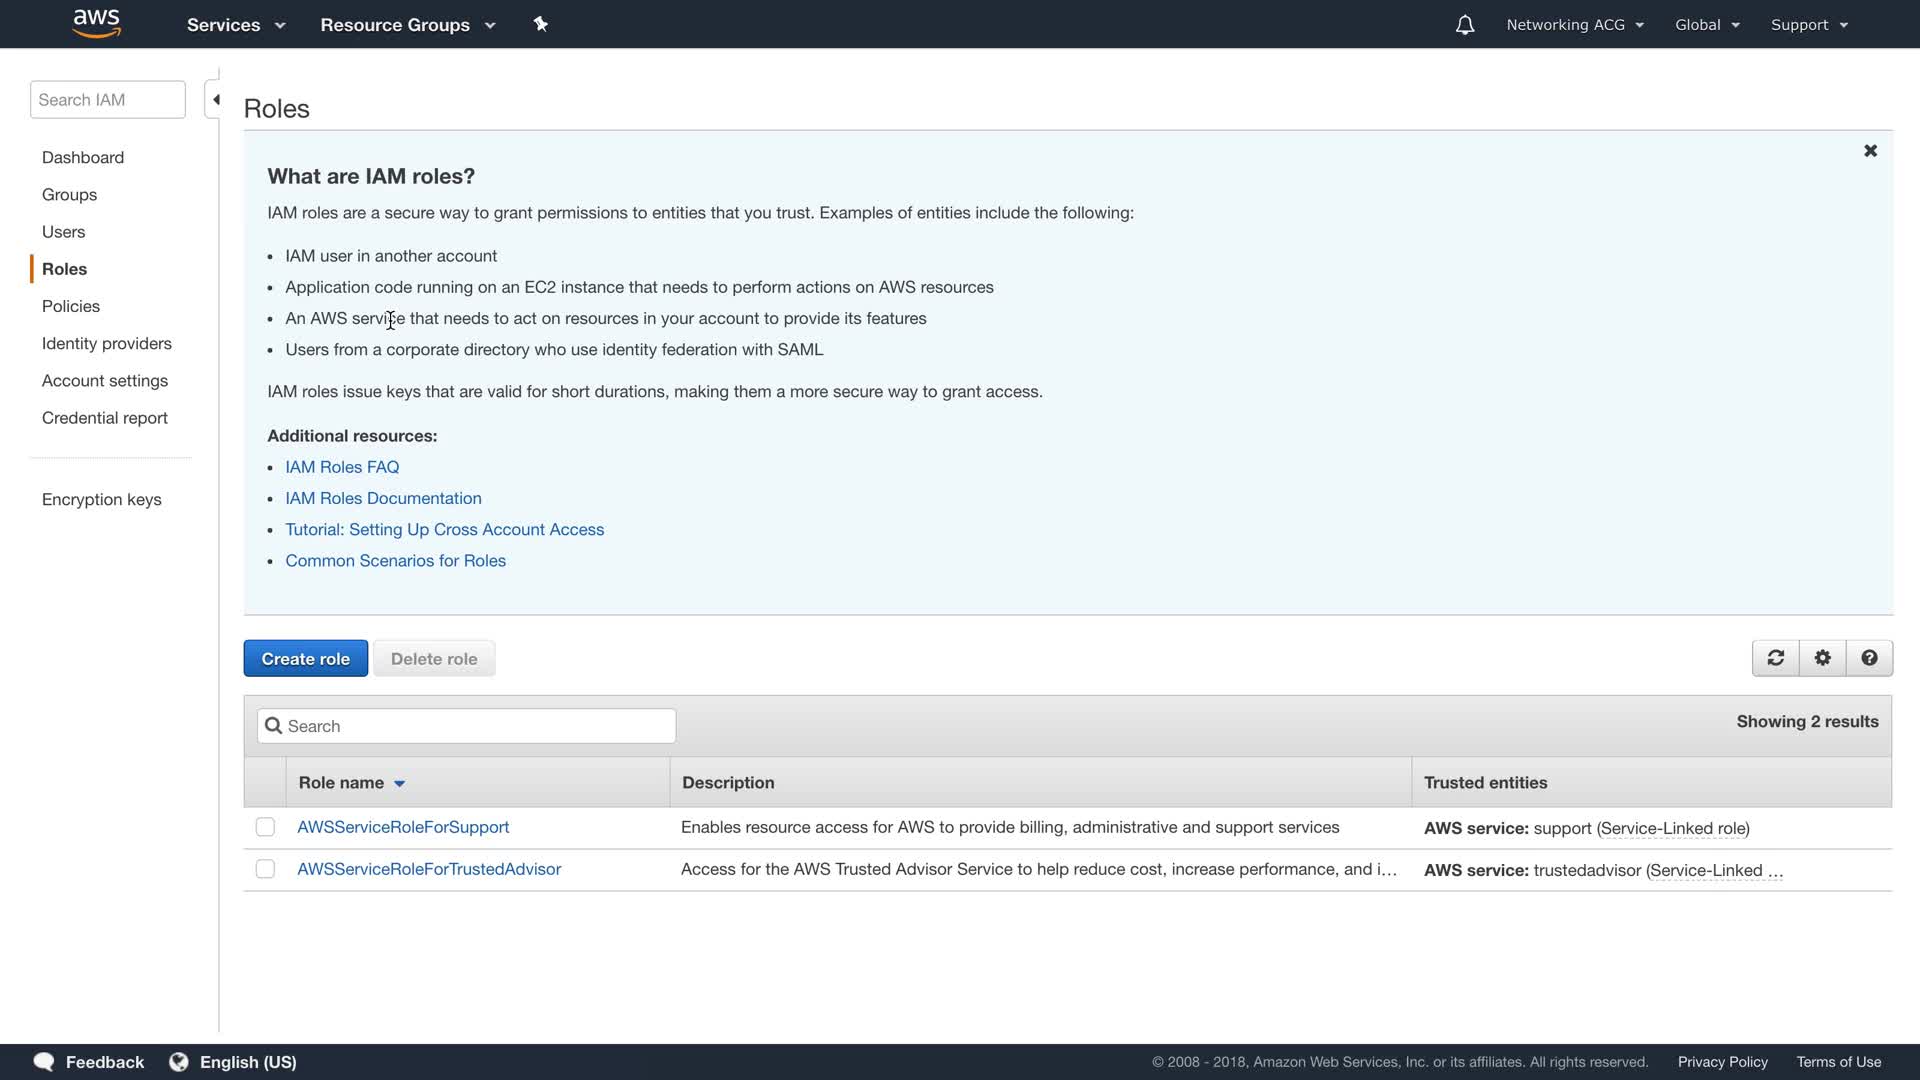Click the help question mark icon
This screenshot has height=1080, width=1920.
coord(1868,658)
